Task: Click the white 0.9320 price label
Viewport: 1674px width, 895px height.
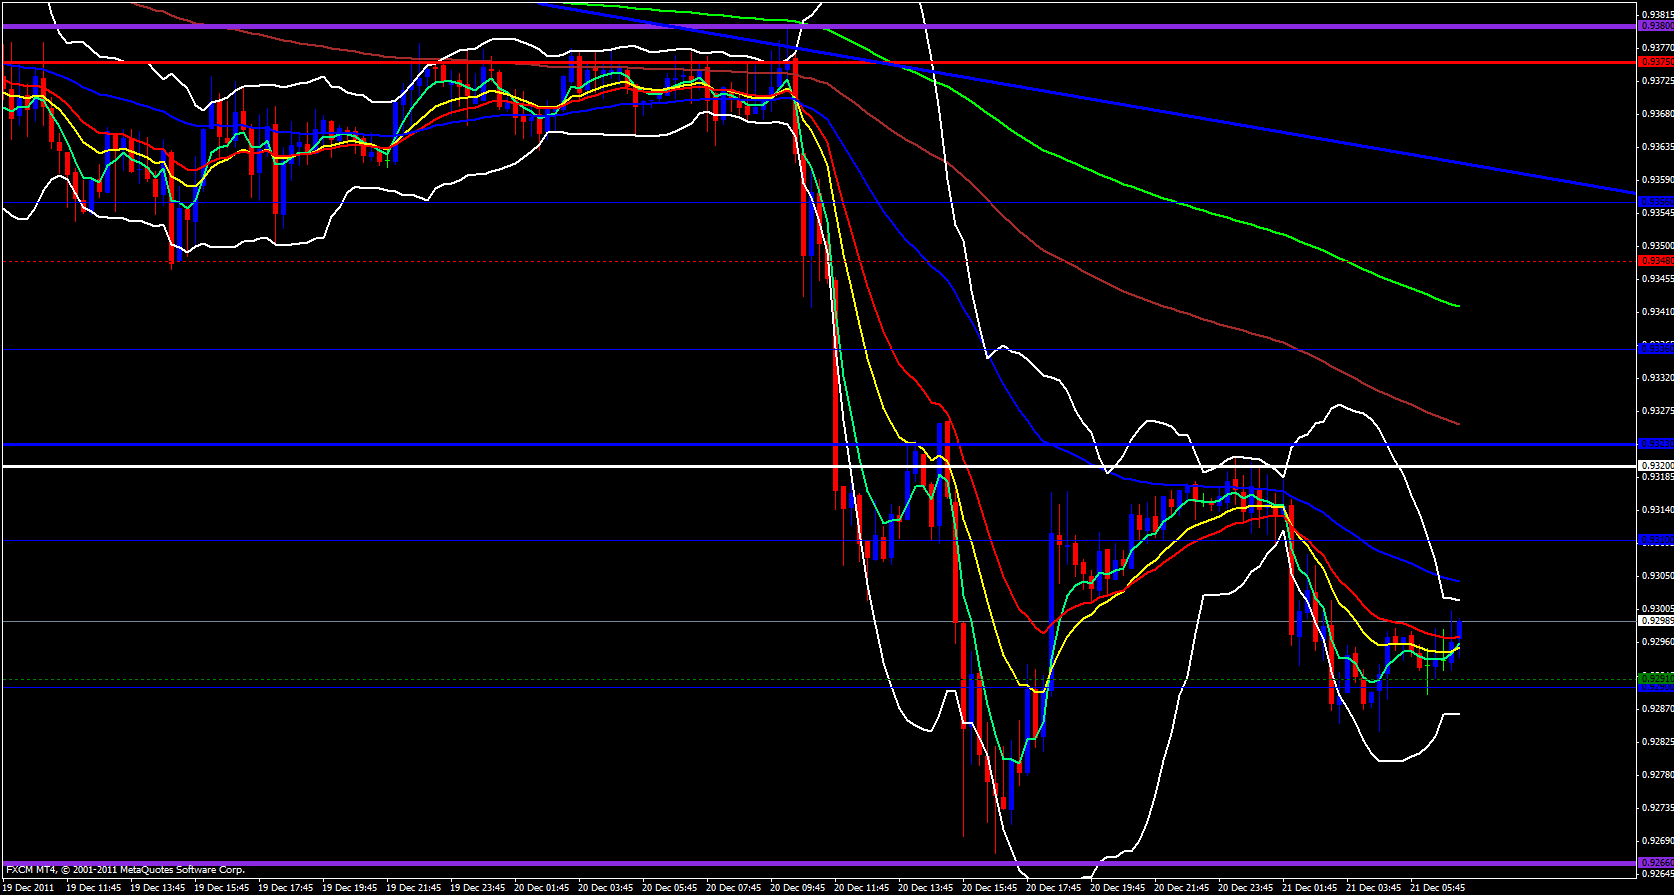Action: (1655, 466)
